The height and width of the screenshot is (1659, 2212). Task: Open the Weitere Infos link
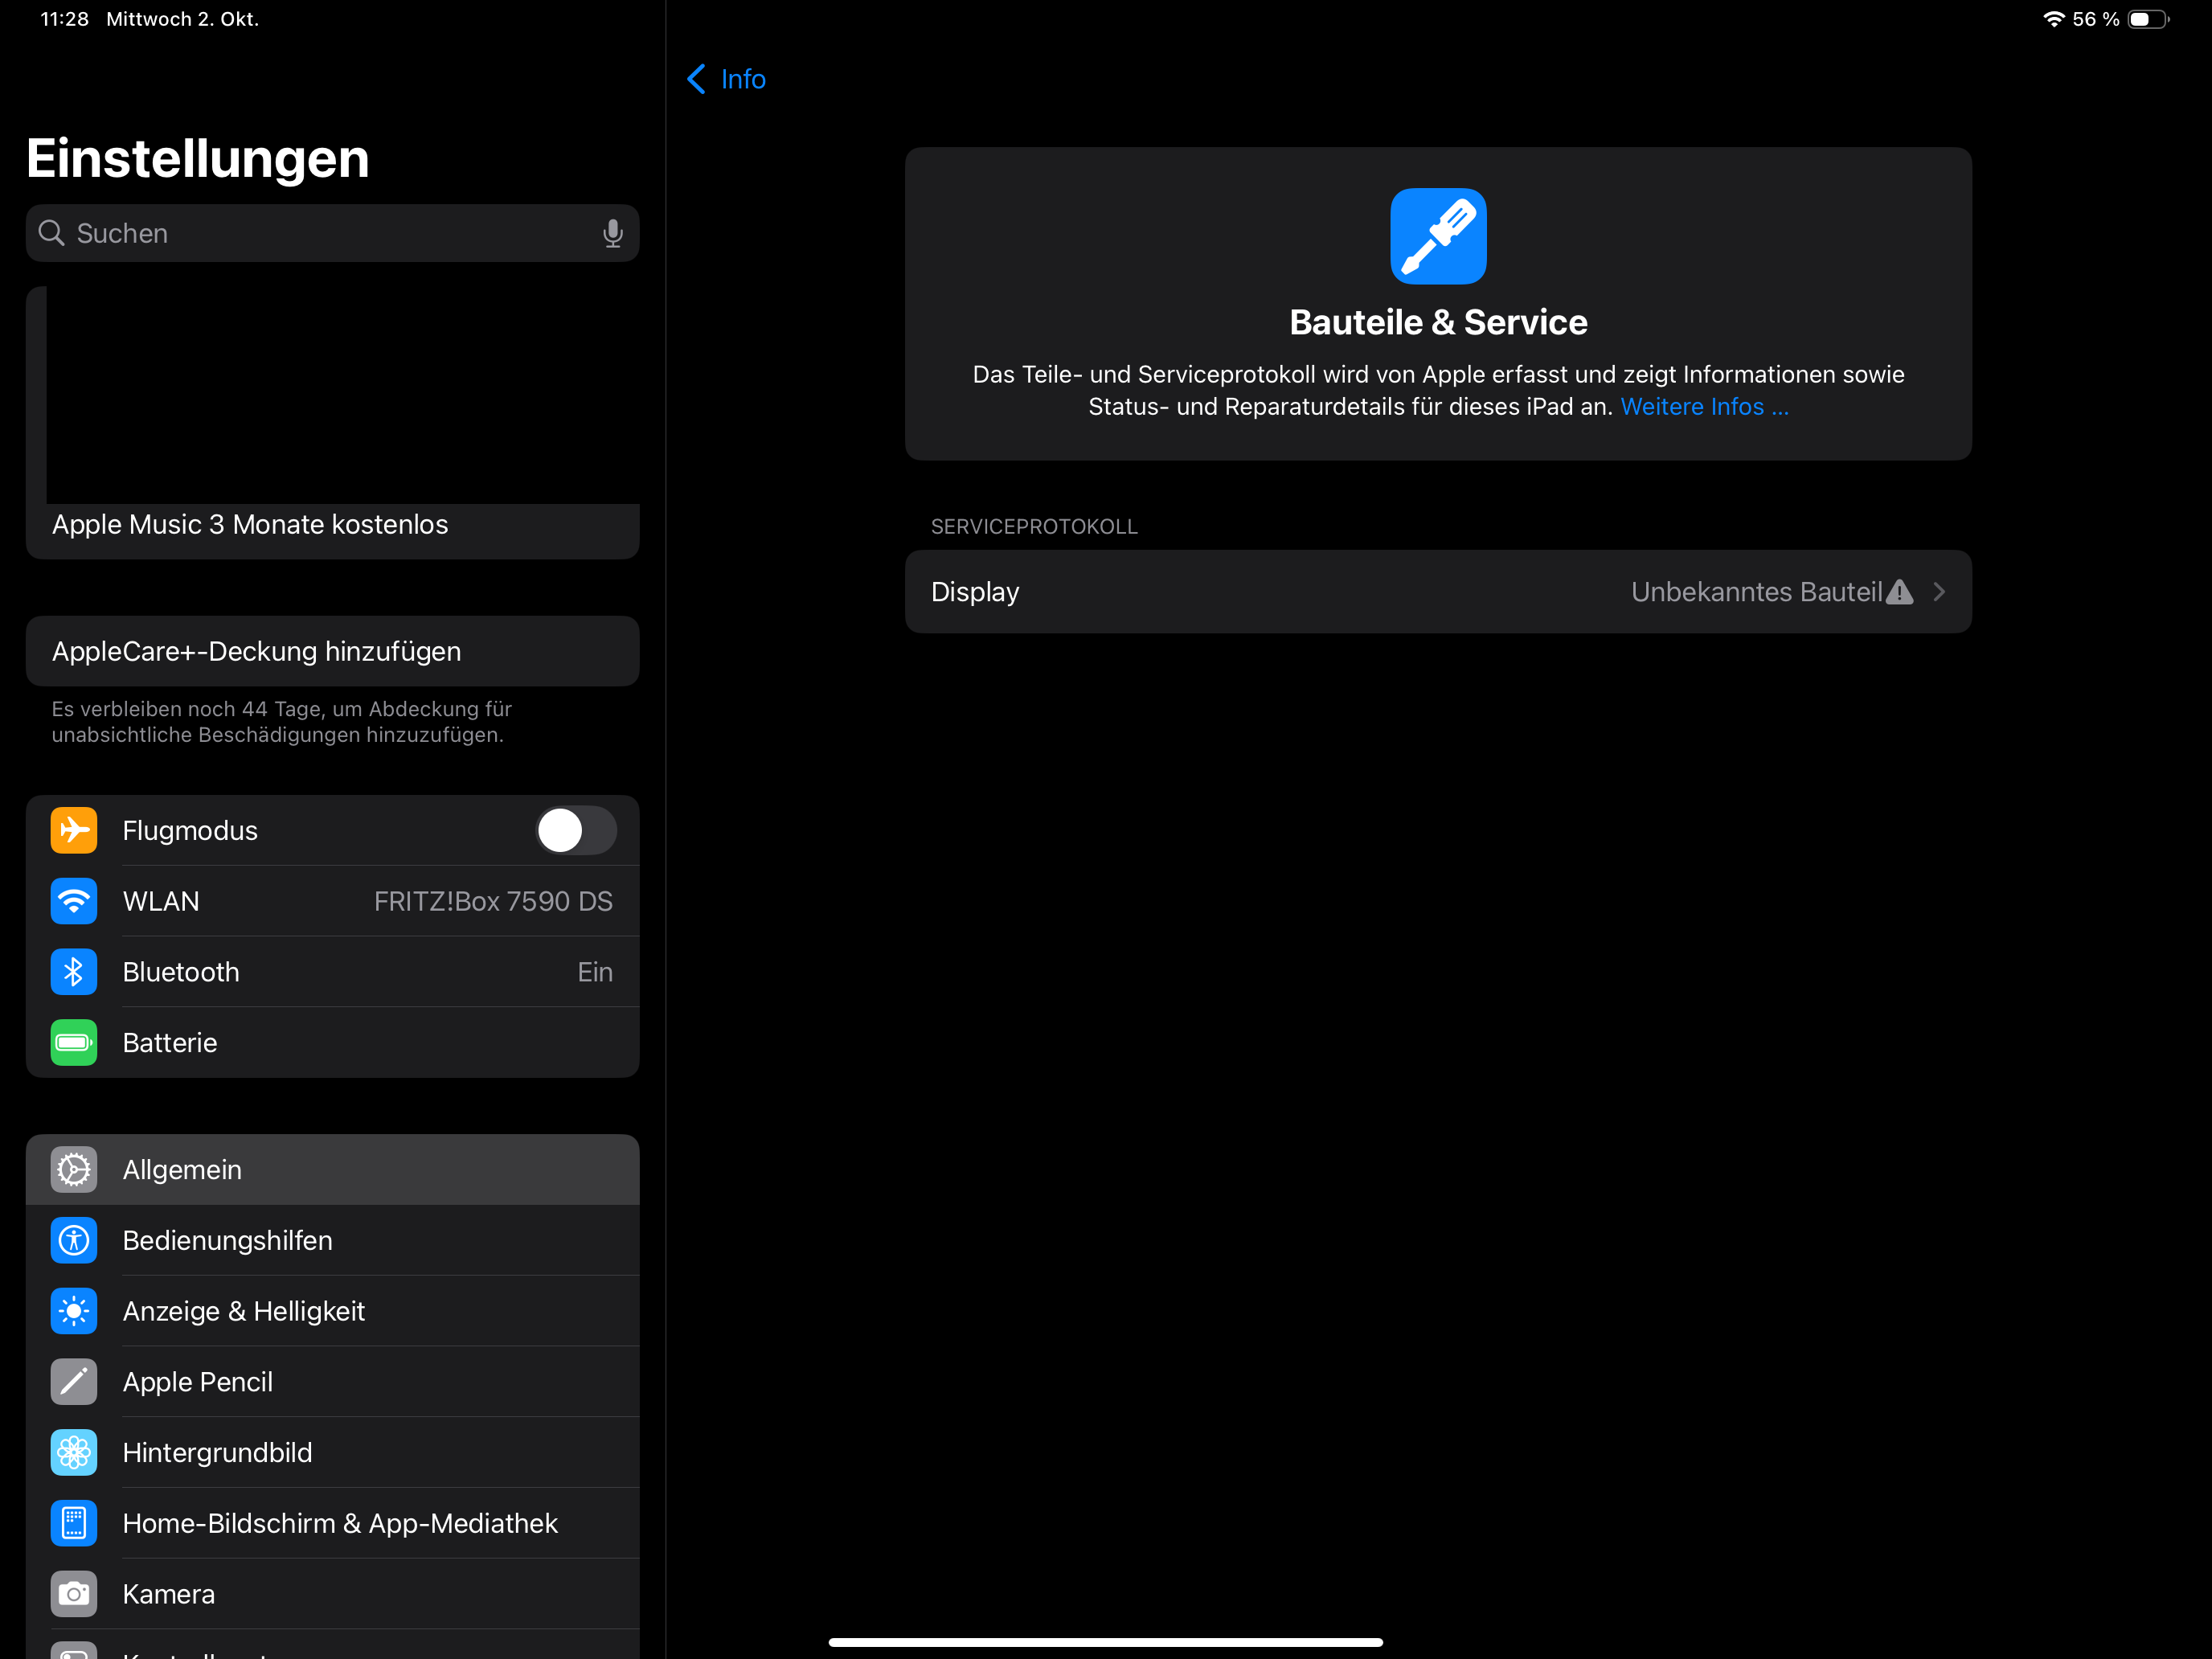pos(1704,407)
